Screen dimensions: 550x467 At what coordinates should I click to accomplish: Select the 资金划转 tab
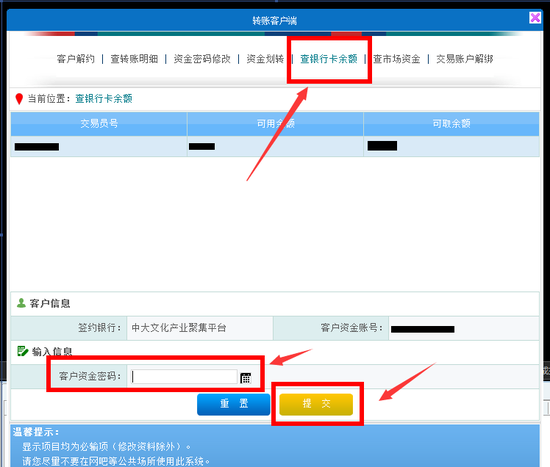coord(265,59)
